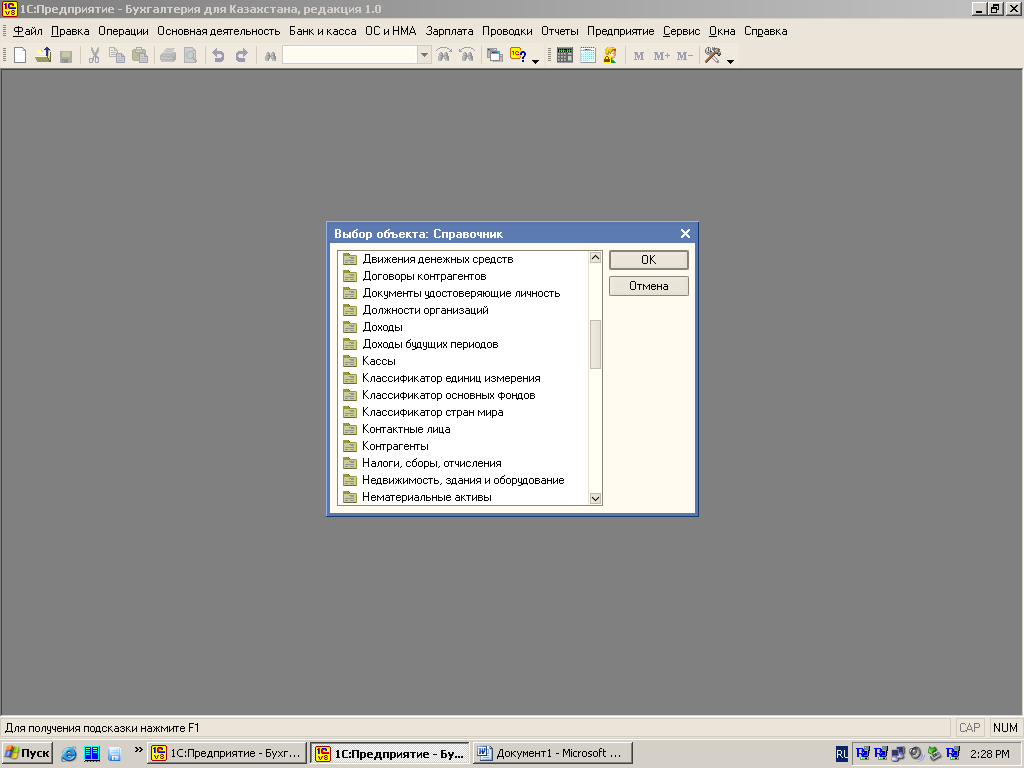Open the Справка menu
The image size is (1024, 768).
click(765, 31)
